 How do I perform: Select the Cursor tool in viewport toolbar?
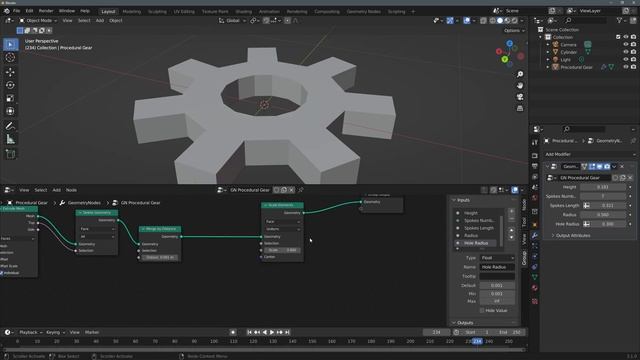10,58
